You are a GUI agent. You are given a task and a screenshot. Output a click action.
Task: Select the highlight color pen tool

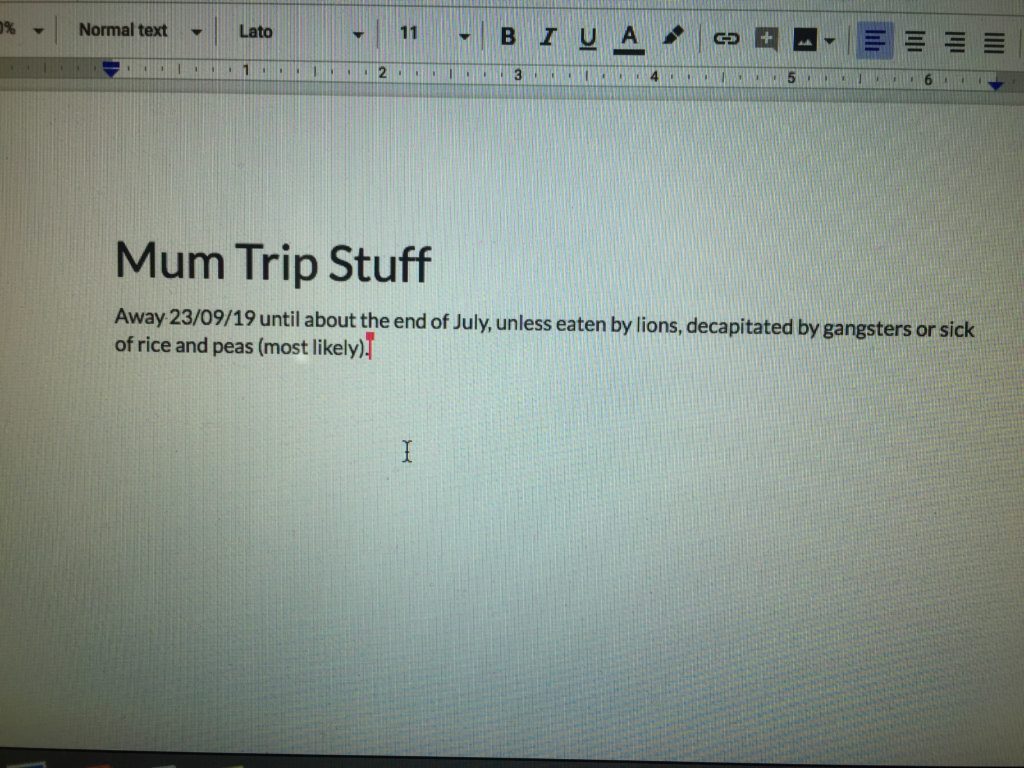[x=673, y=37]
